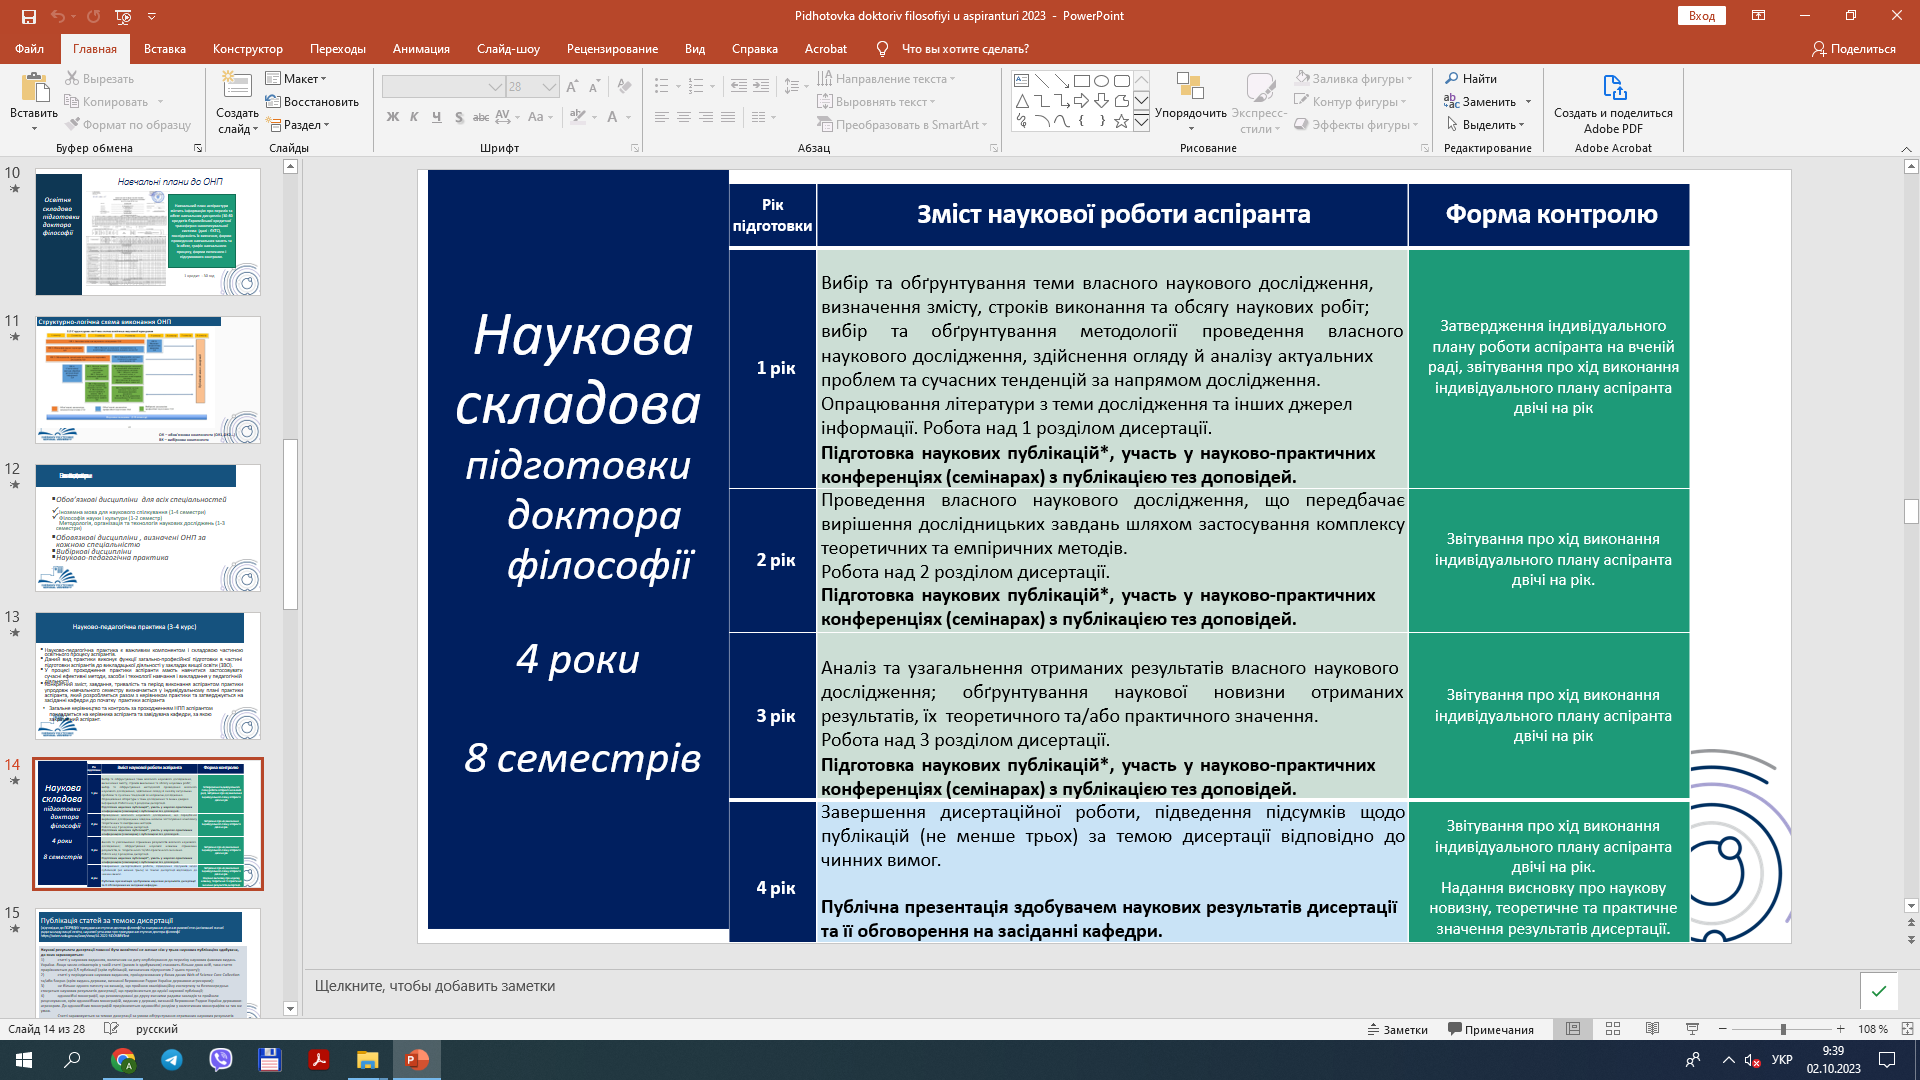Open Reading View from status bar
1920x1080 pixels.
(1652, 1029)
